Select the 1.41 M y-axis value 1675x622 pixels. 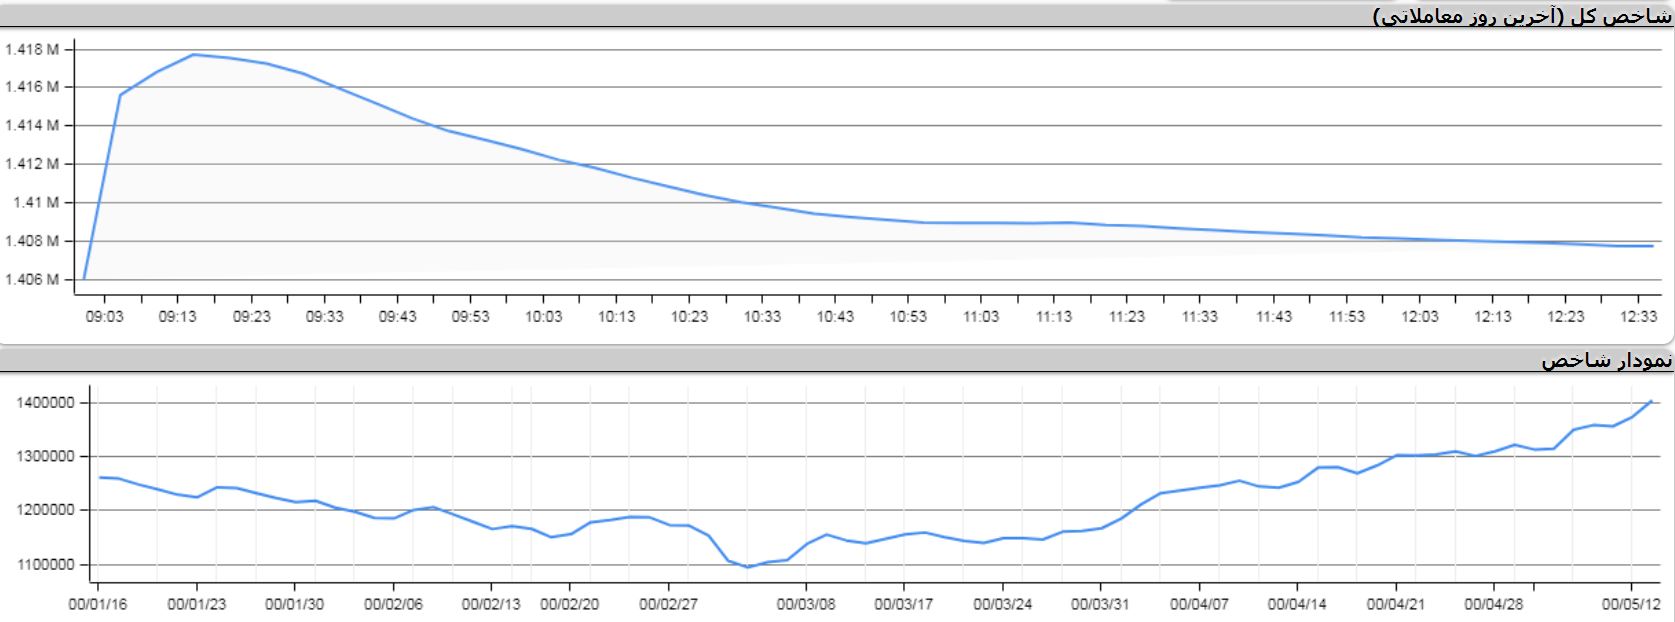point(36,202)
